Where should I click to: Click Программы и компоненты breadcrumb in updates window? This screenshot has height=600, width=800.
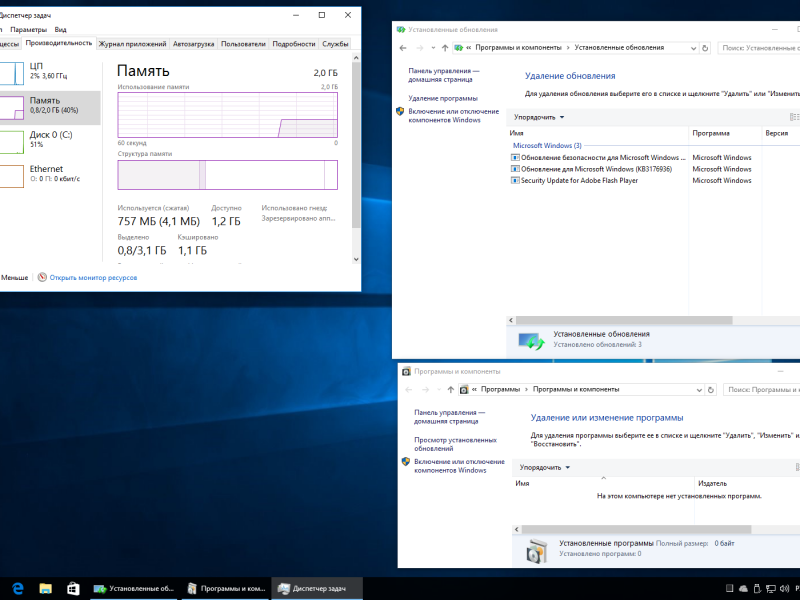(518, 48)
